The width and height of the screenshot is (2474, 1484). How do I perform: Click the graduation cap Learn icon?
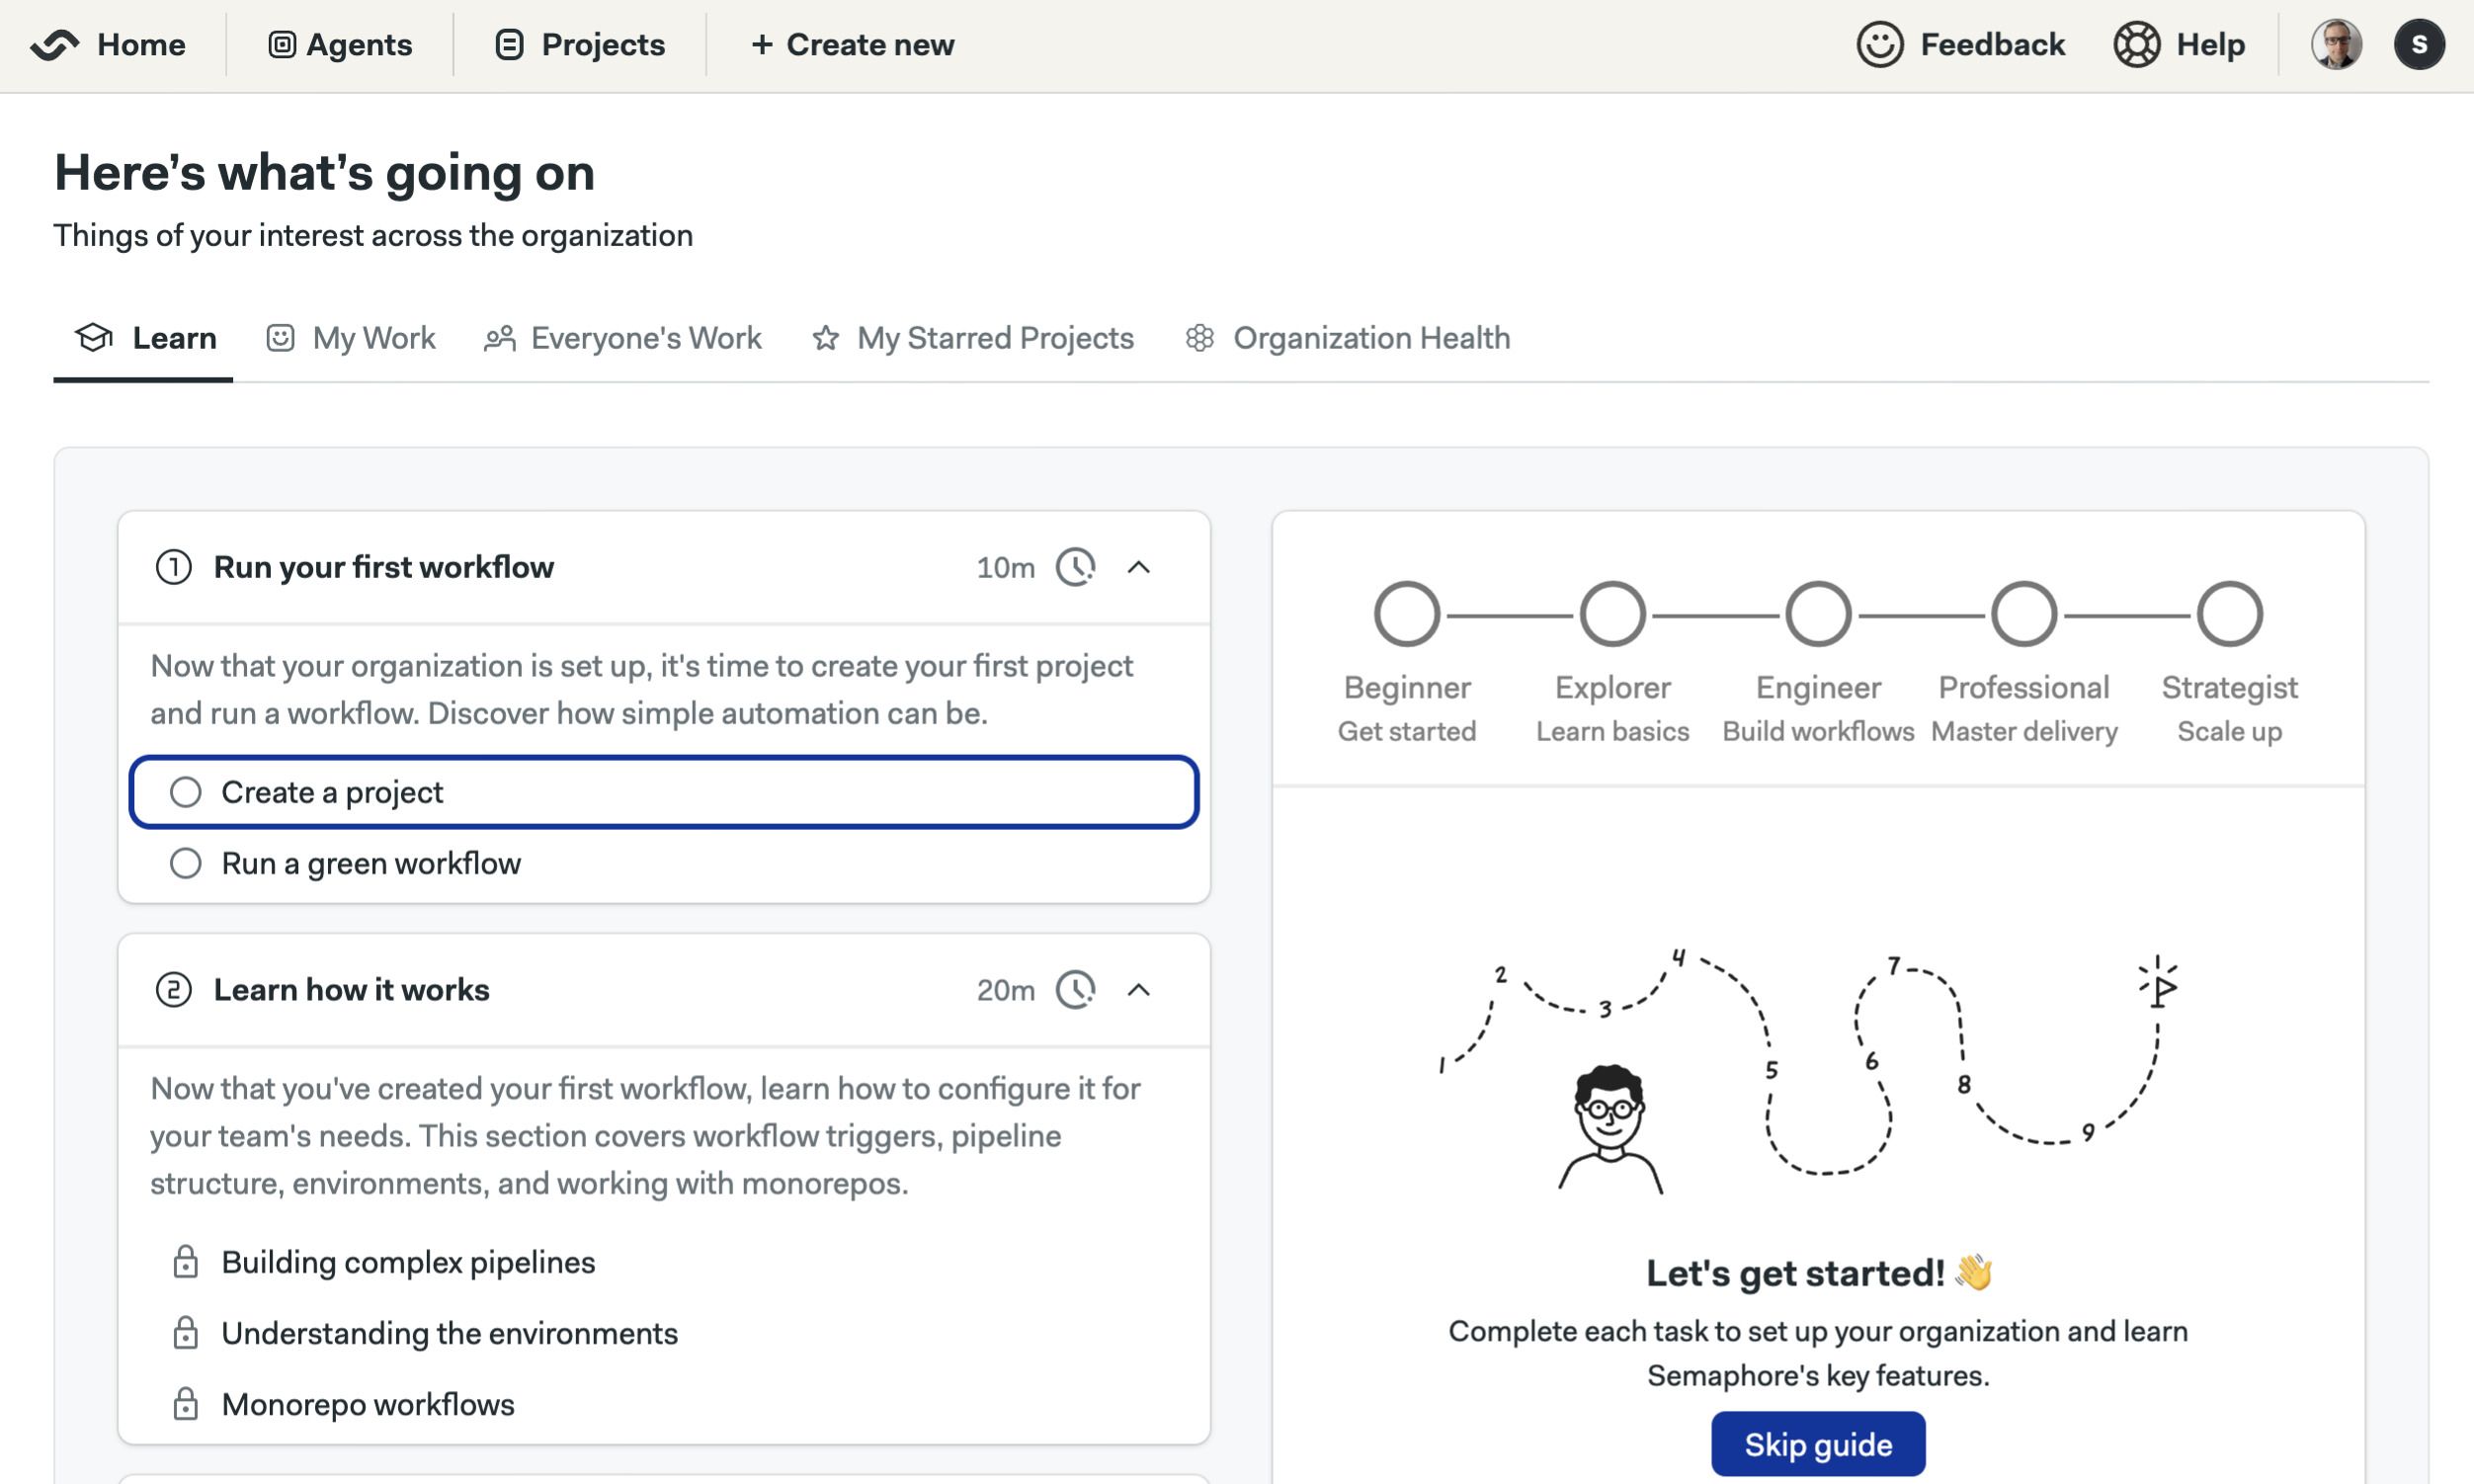point(94,338)
